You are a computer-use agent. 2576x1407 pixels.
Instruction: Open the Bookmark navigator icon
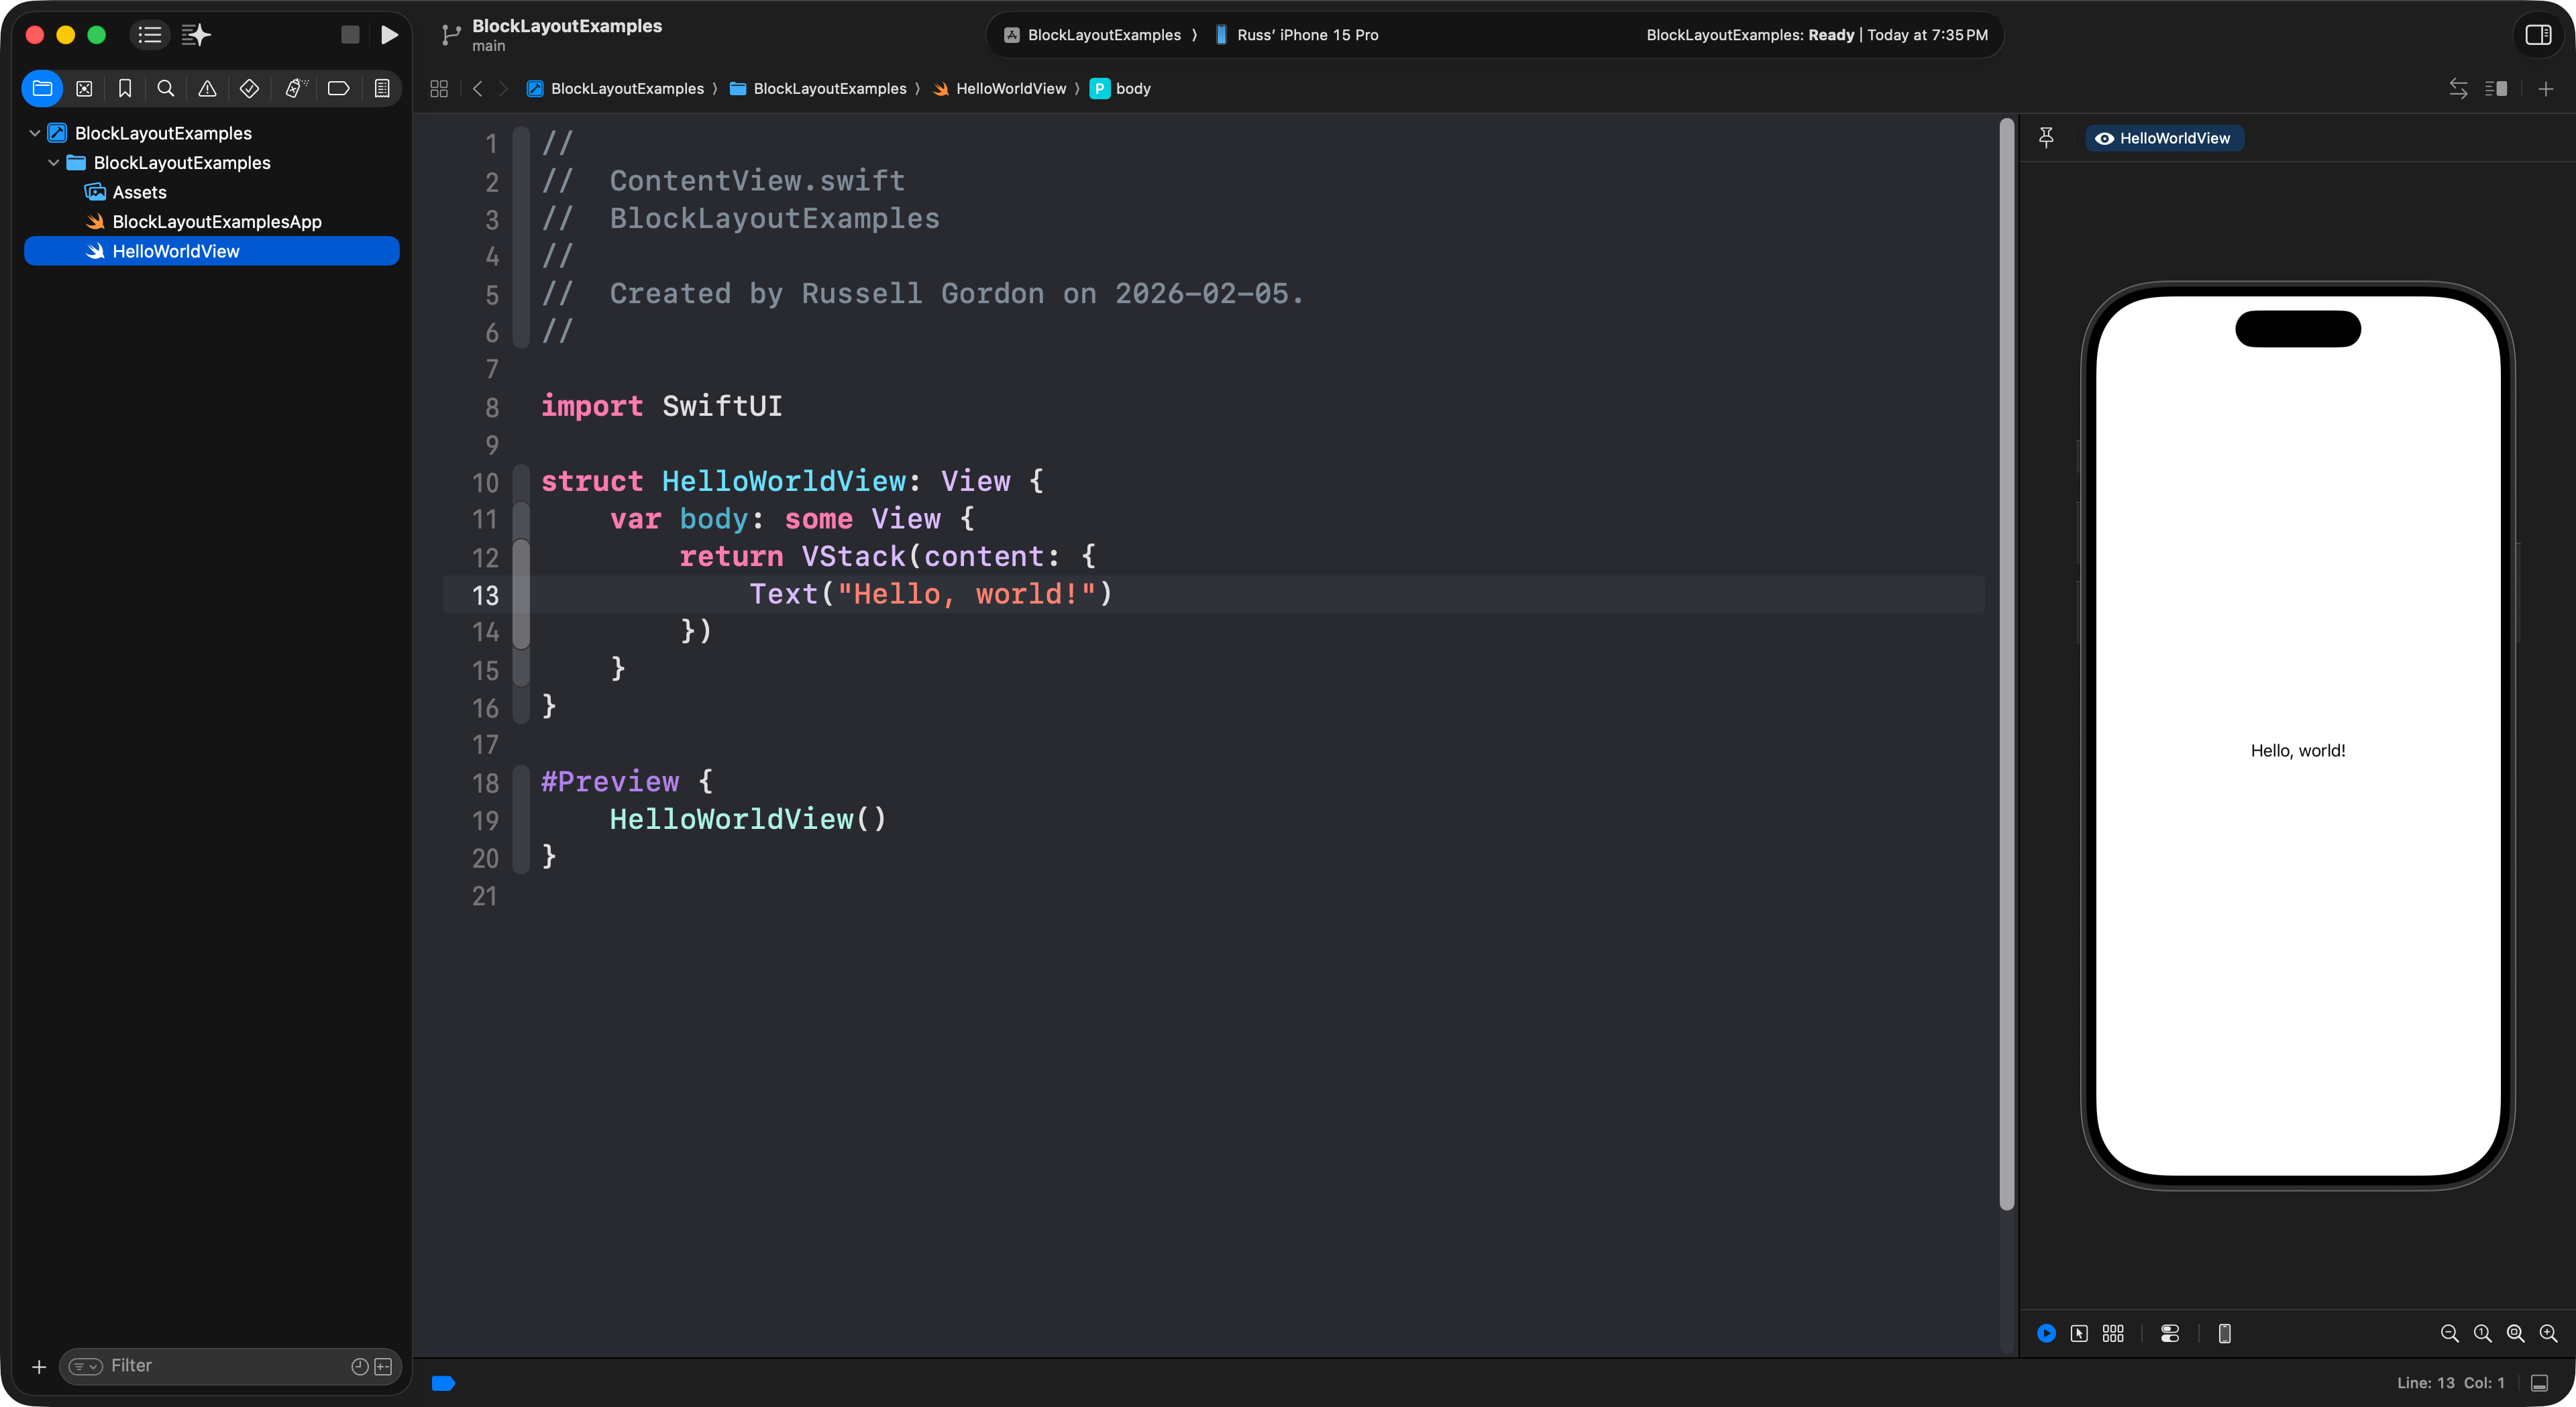tap(125, 89)
